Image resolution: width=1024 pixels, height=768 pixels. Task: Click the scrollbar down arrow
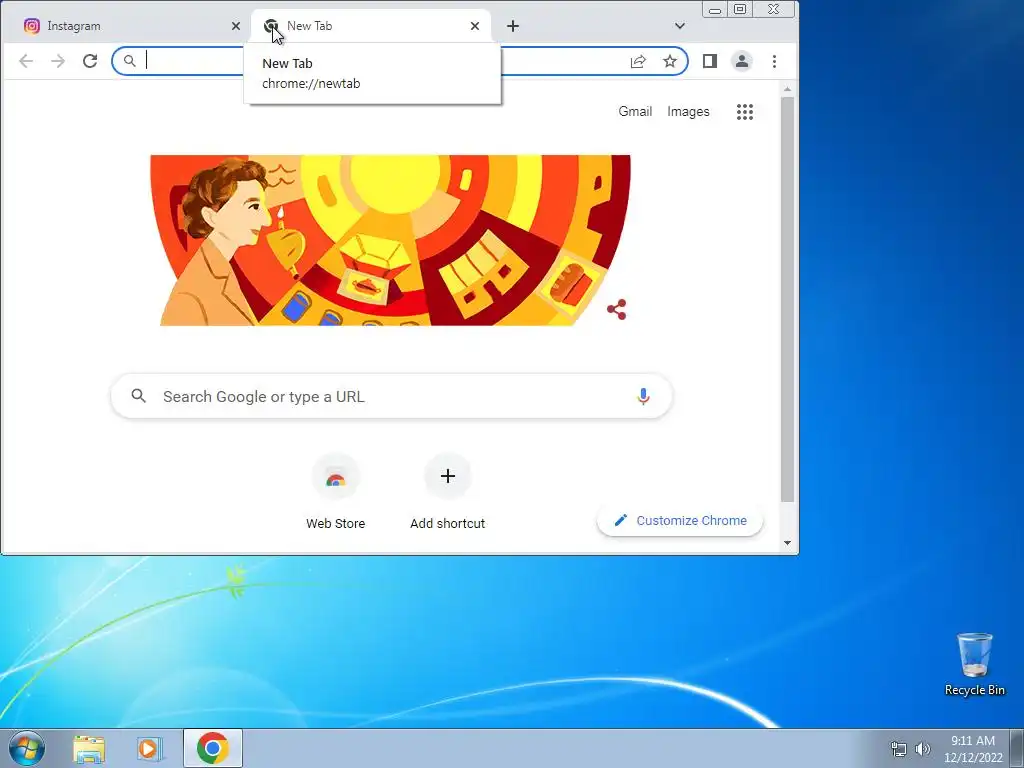pyautogui.click(x=787, y=543)
